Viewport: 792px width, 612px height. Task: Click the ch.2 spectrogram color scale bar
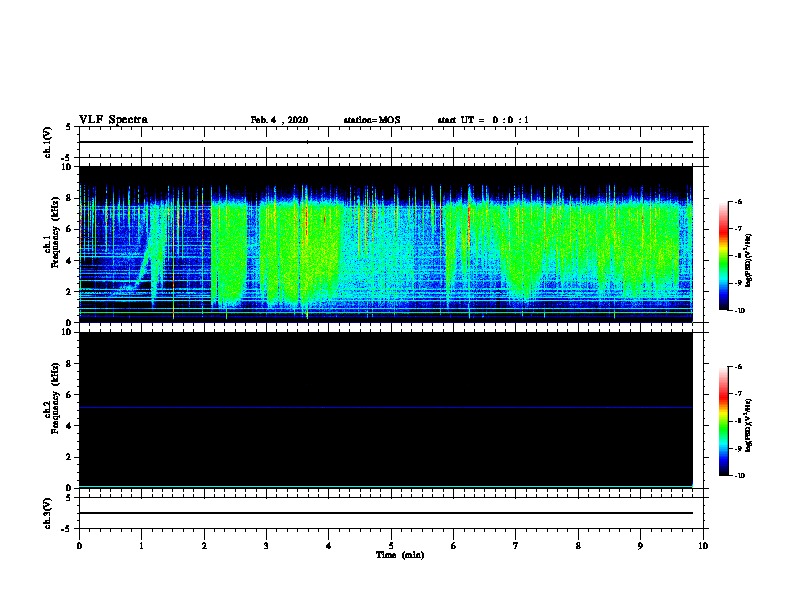click(x=723, y=421)
